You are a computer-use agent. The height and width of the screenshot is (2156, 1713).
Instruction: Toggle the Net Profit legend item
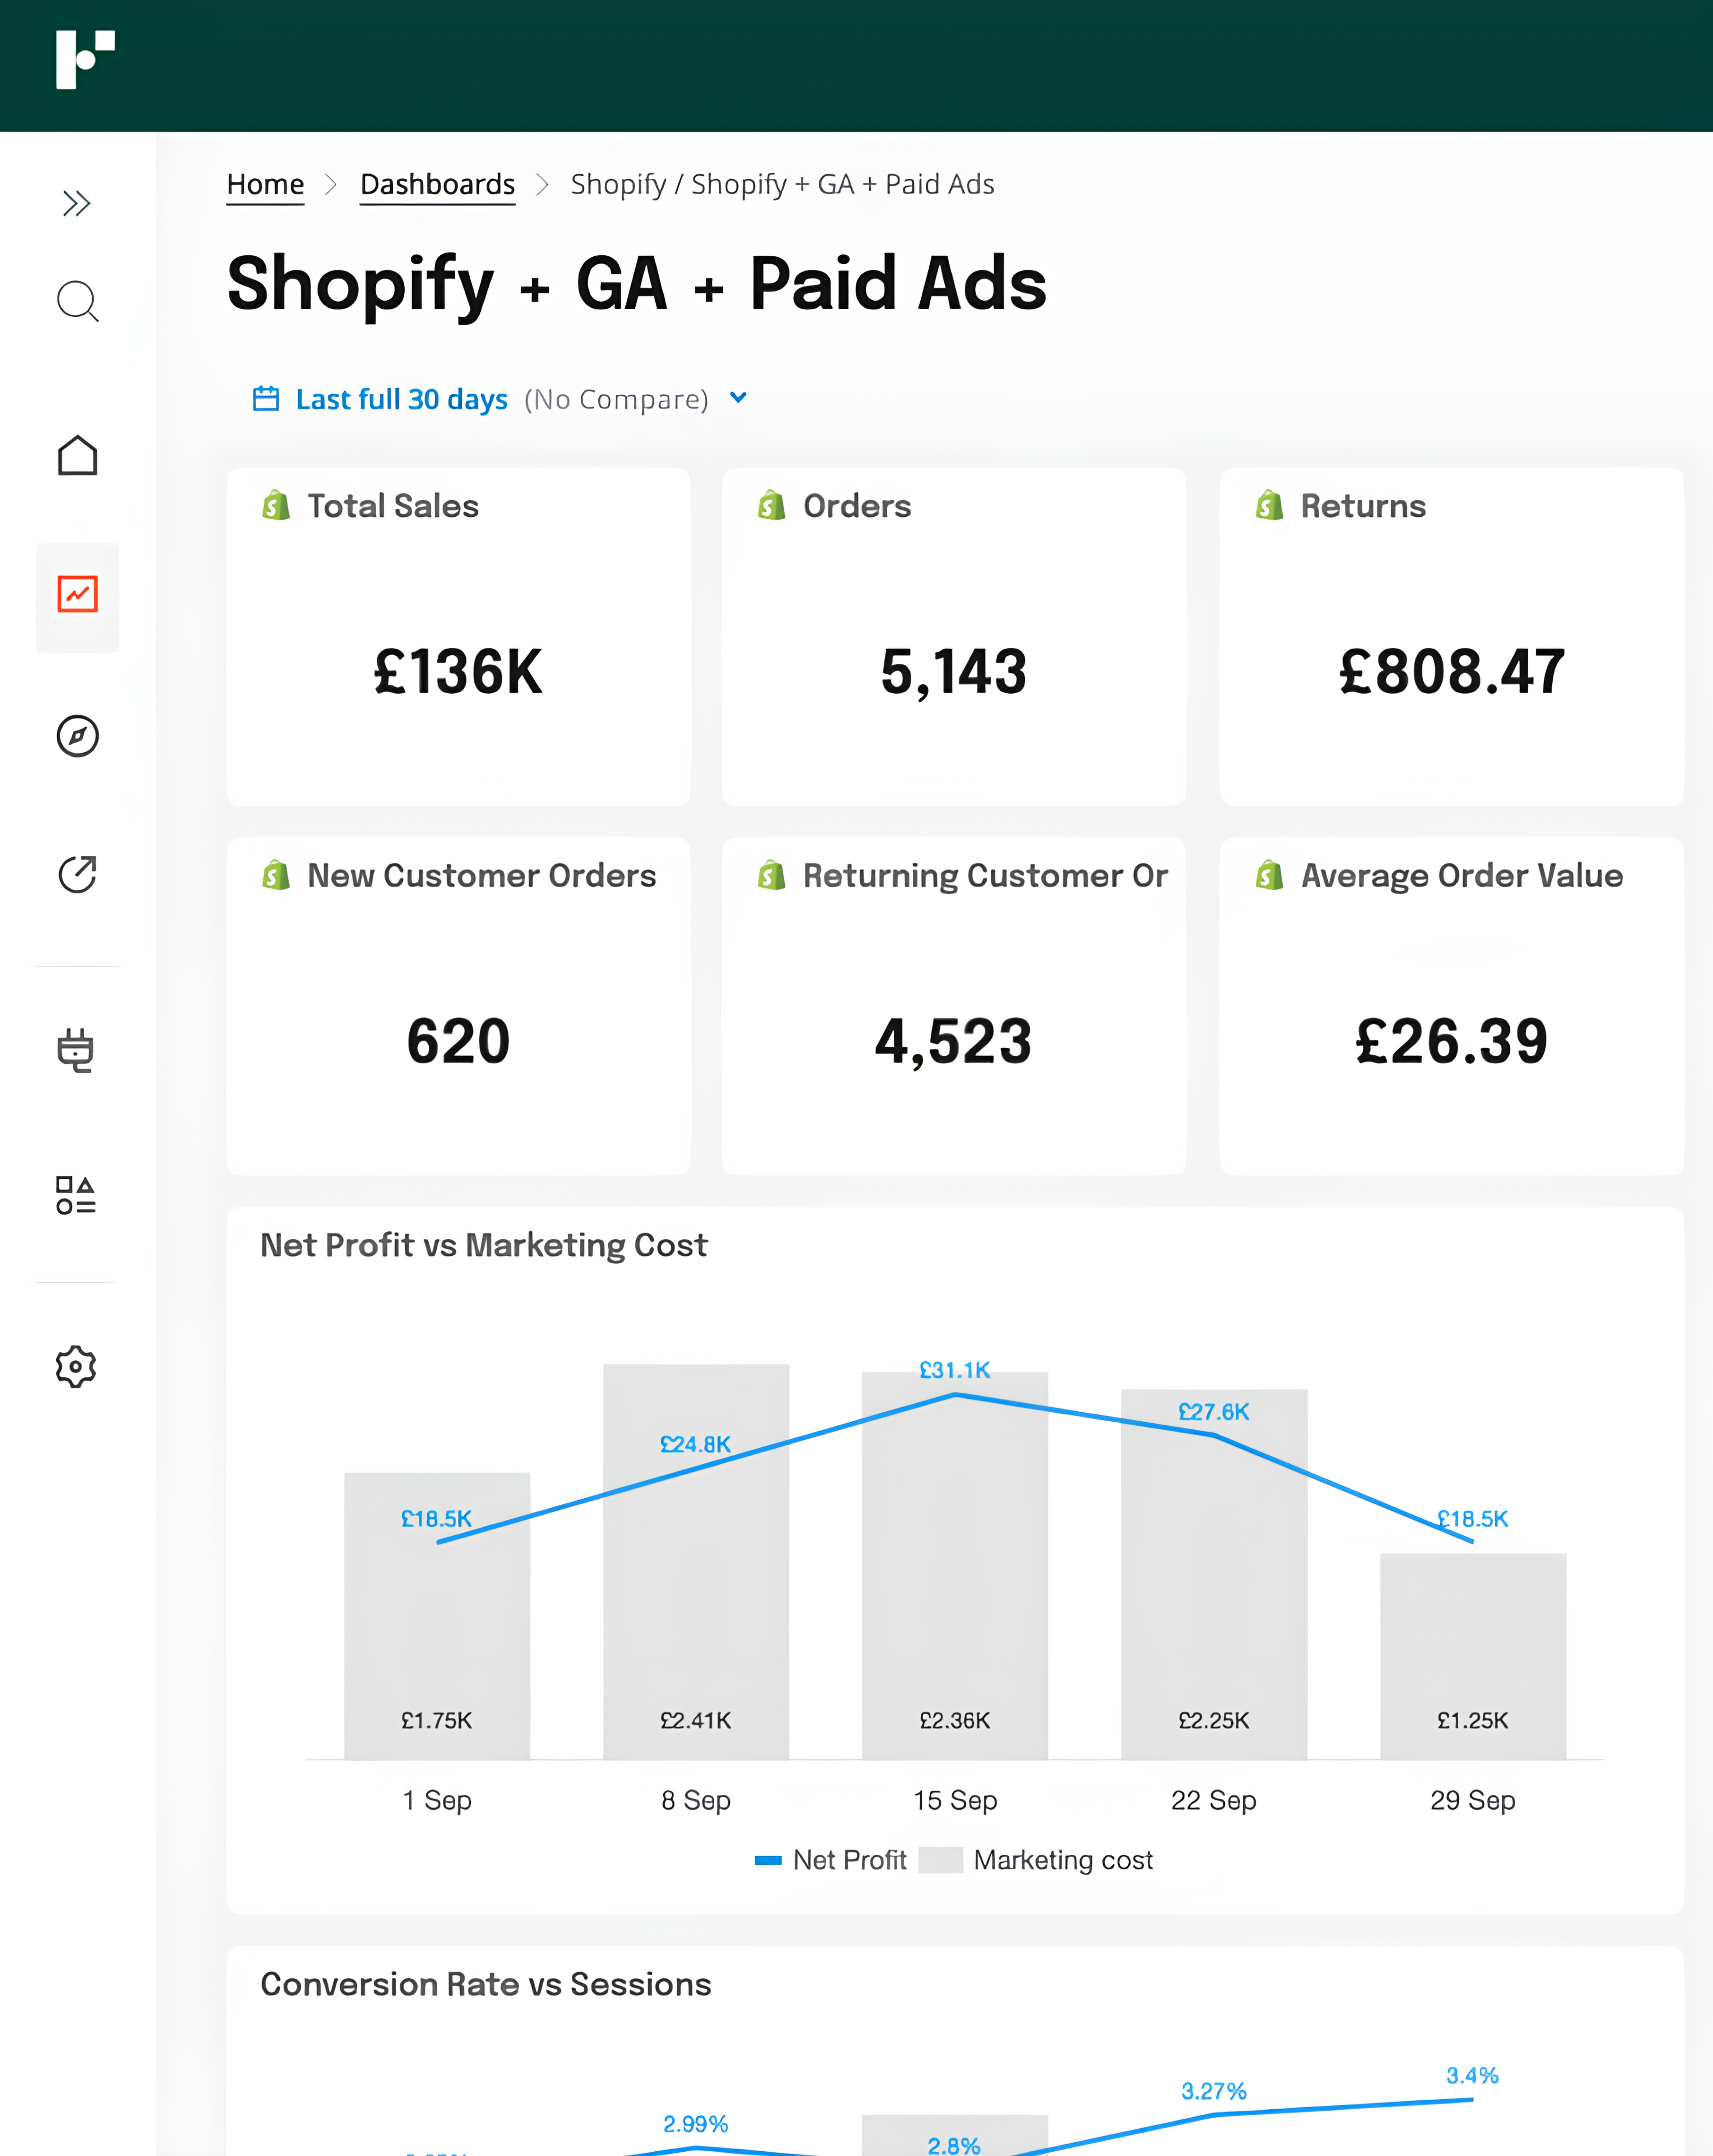(831, 1860)
